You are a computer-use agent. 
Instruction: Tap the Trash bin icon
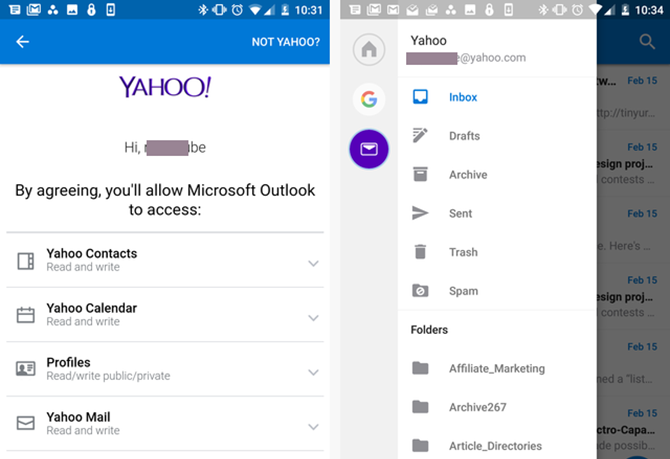tap(420, 252)
